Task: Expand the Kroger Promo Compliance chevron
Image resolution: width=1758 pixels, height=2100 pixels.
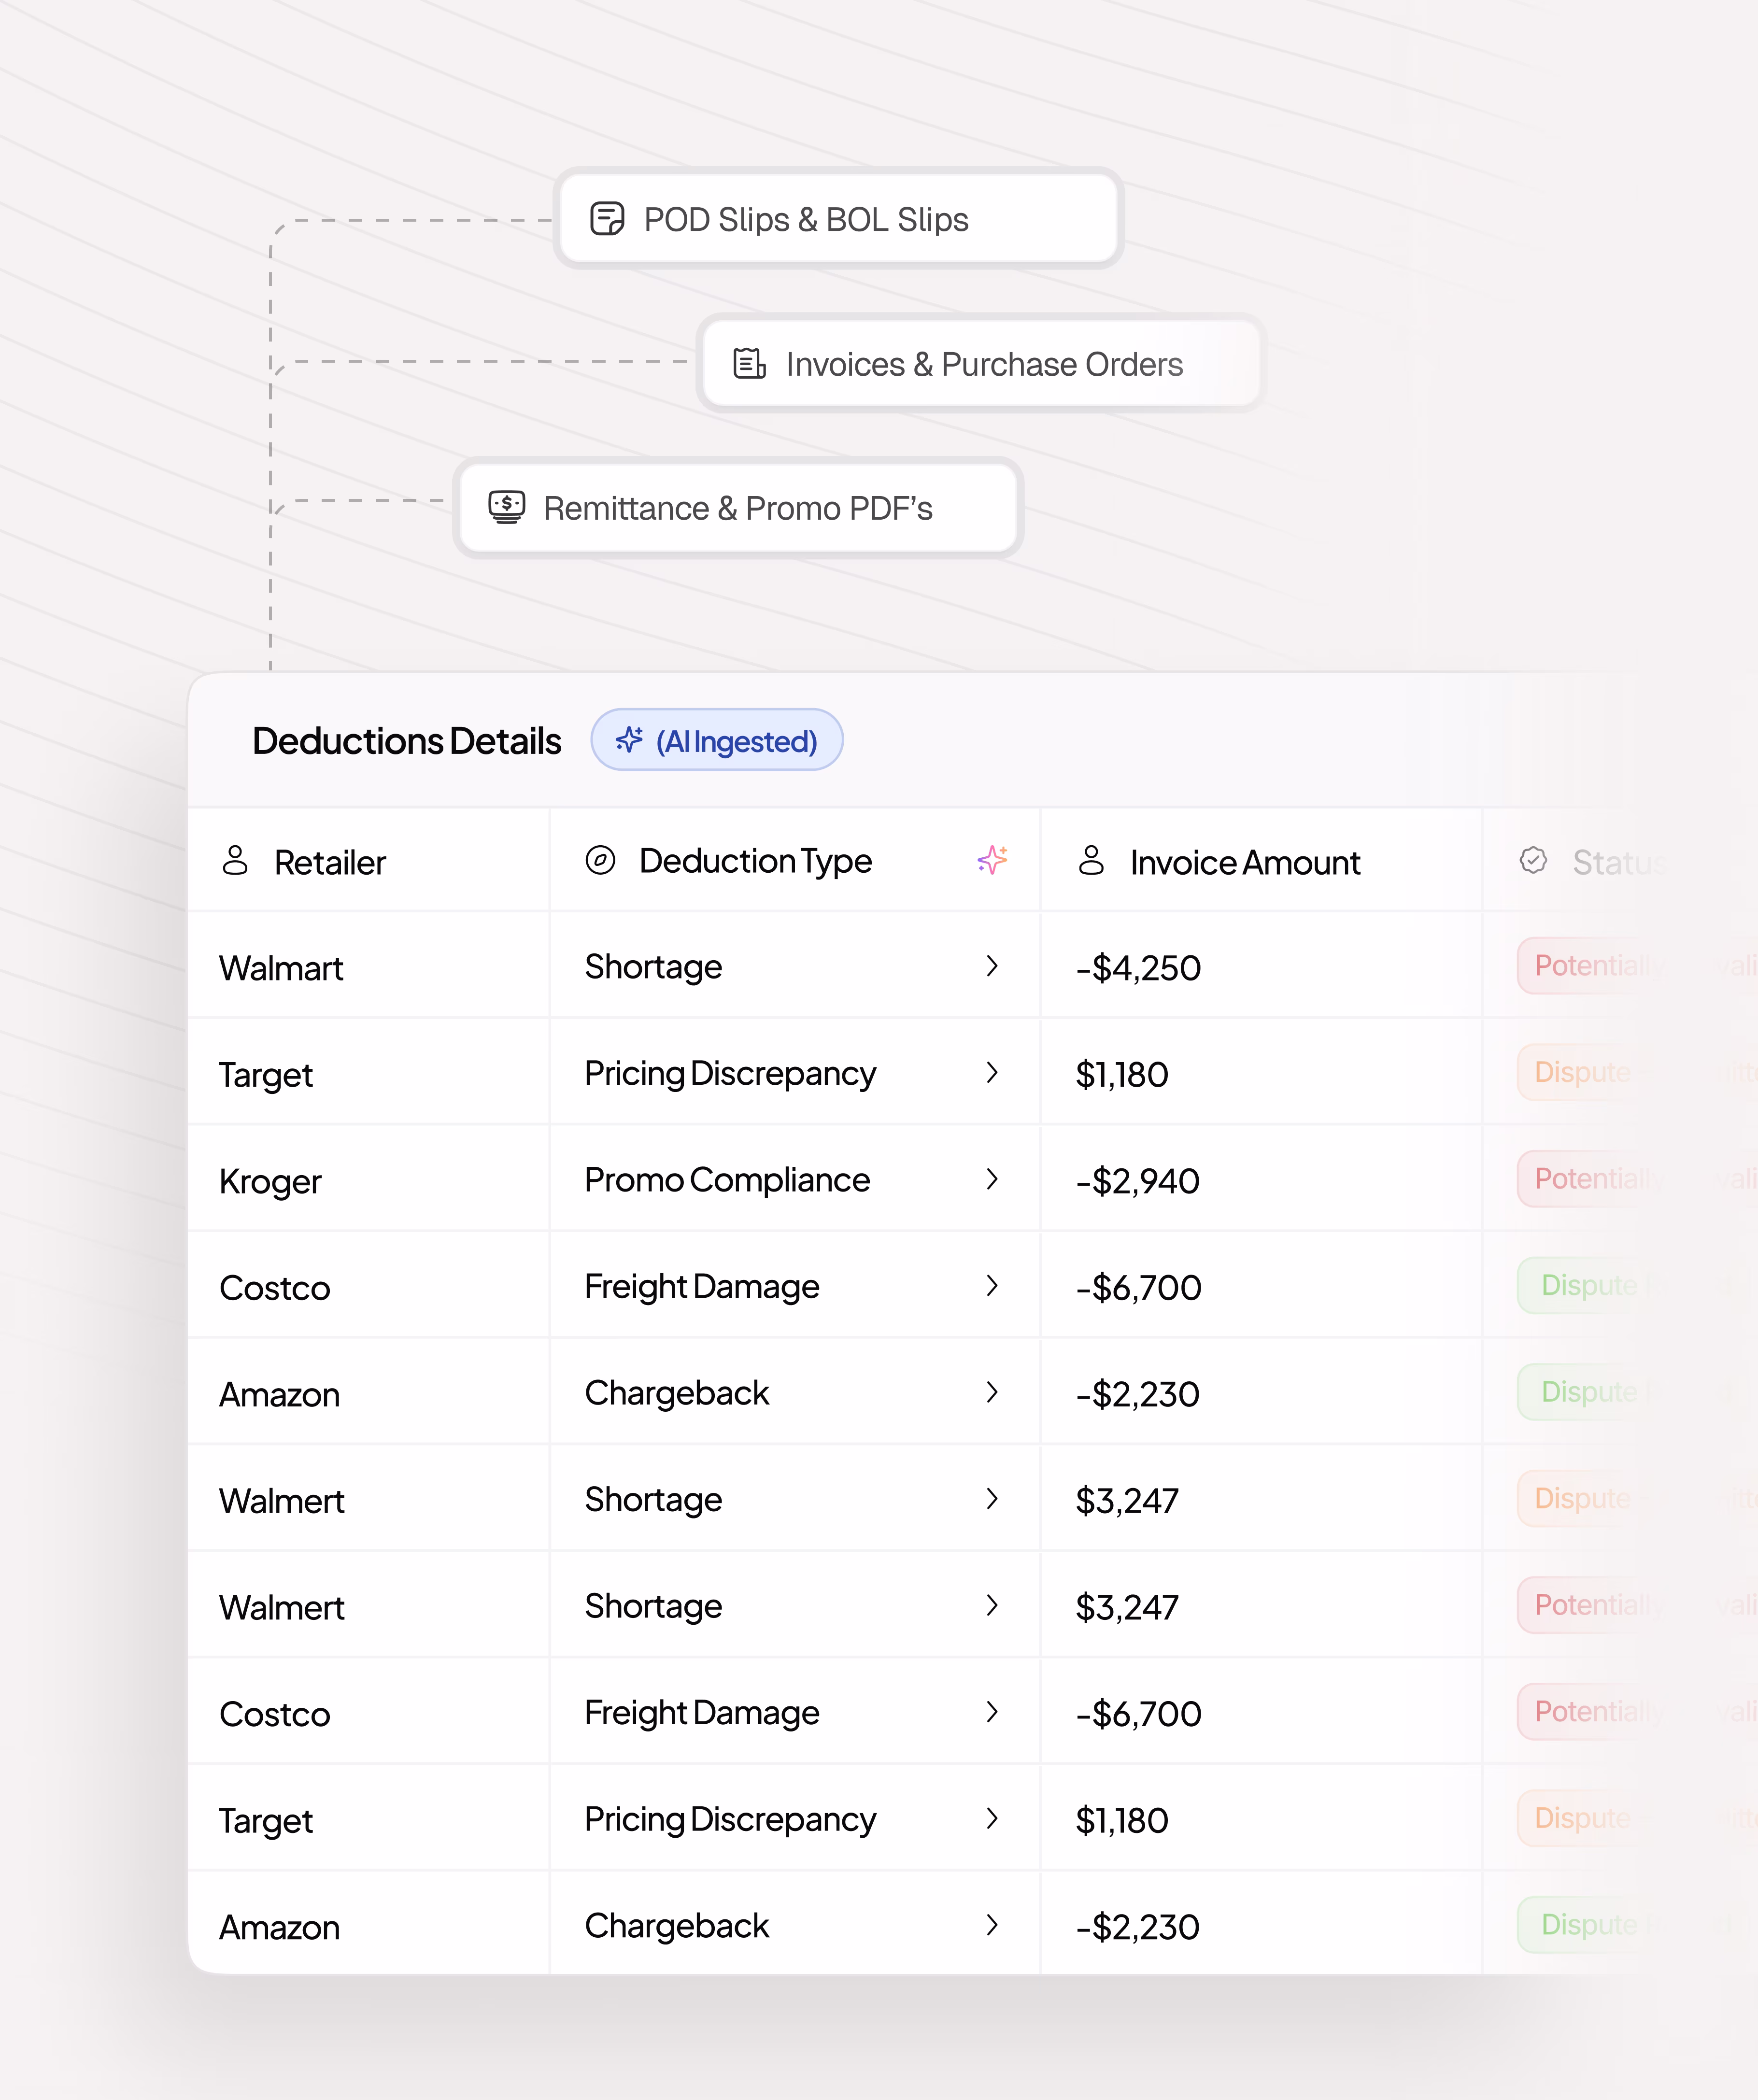Action: click(992, 1179)
